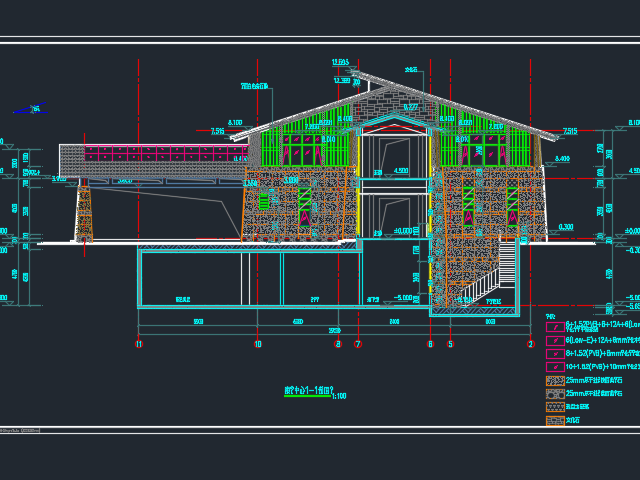
Task: Pick the brick-pattern legend swatch at bottom
Action: click(x=555, y=420)
